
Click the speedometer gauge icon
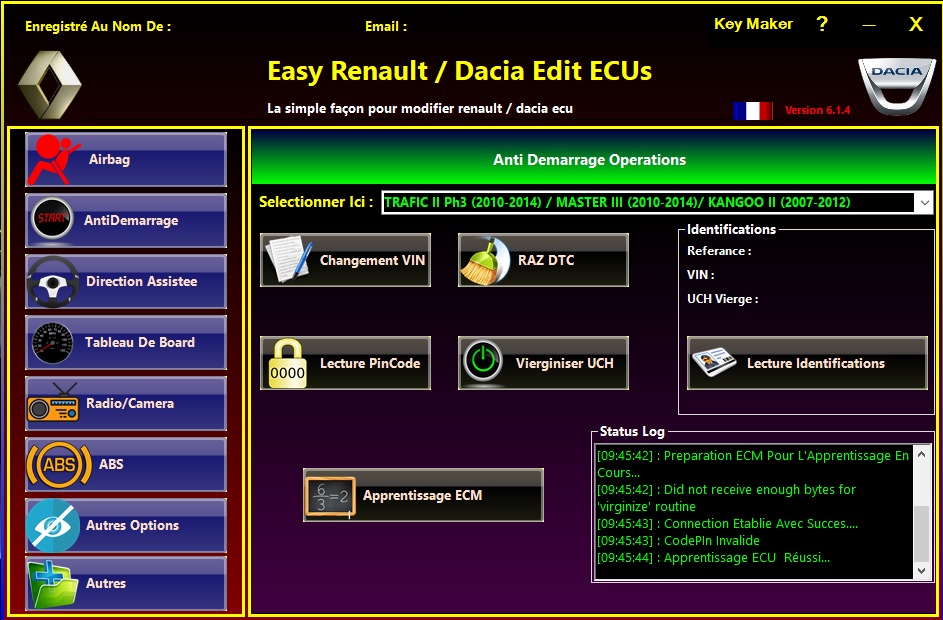point(52,343)
